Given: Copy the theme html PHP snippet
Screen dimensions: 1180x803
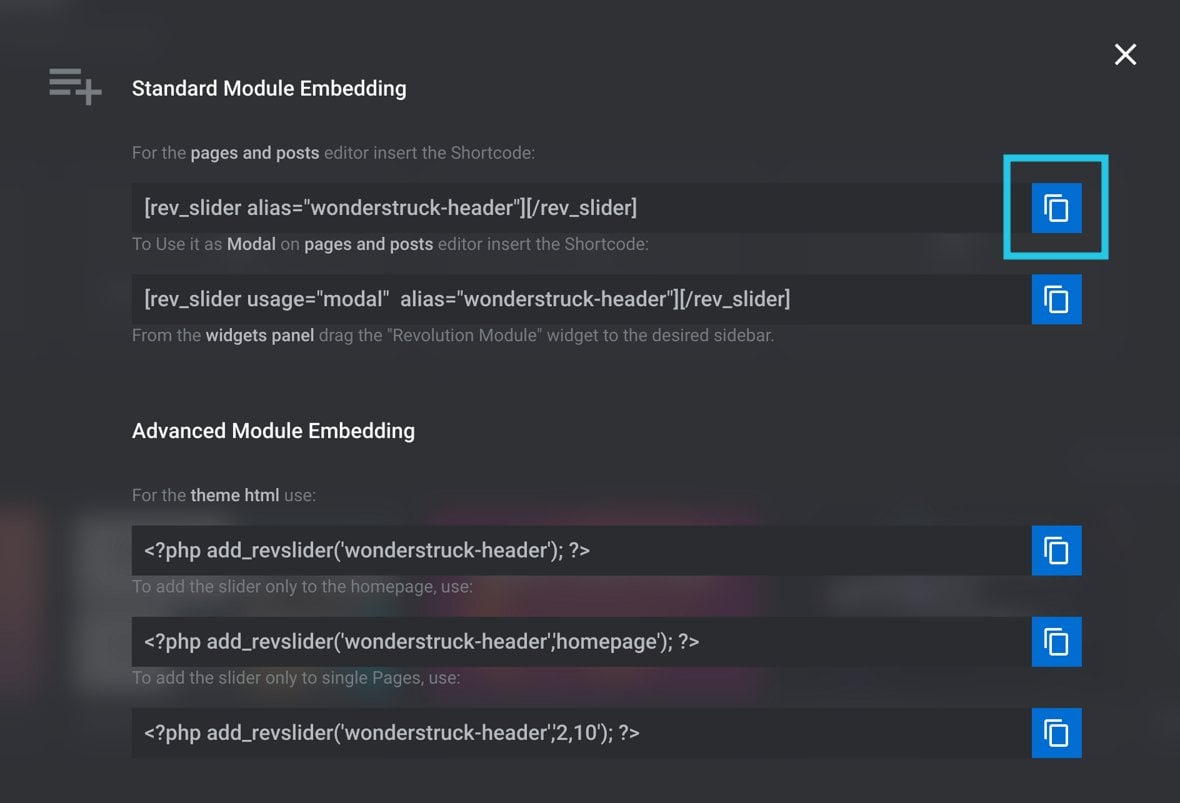Looking at the screenshot, I should pyautogui.click(x=1056, y=550).
